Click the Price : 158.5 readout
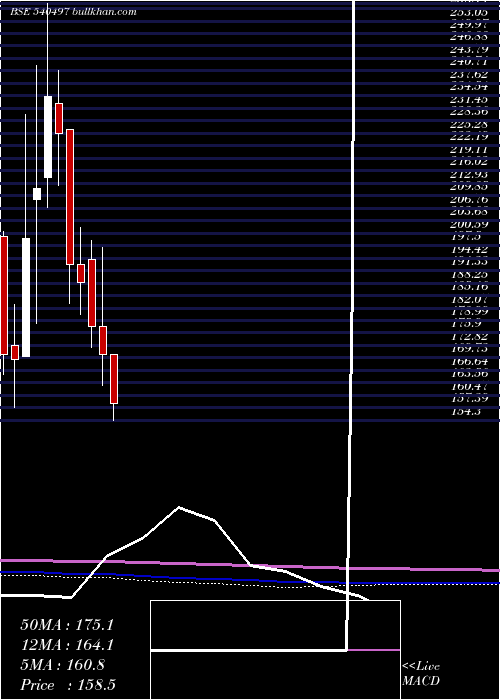This screenshot has width=500, height=700. point(68,685)
